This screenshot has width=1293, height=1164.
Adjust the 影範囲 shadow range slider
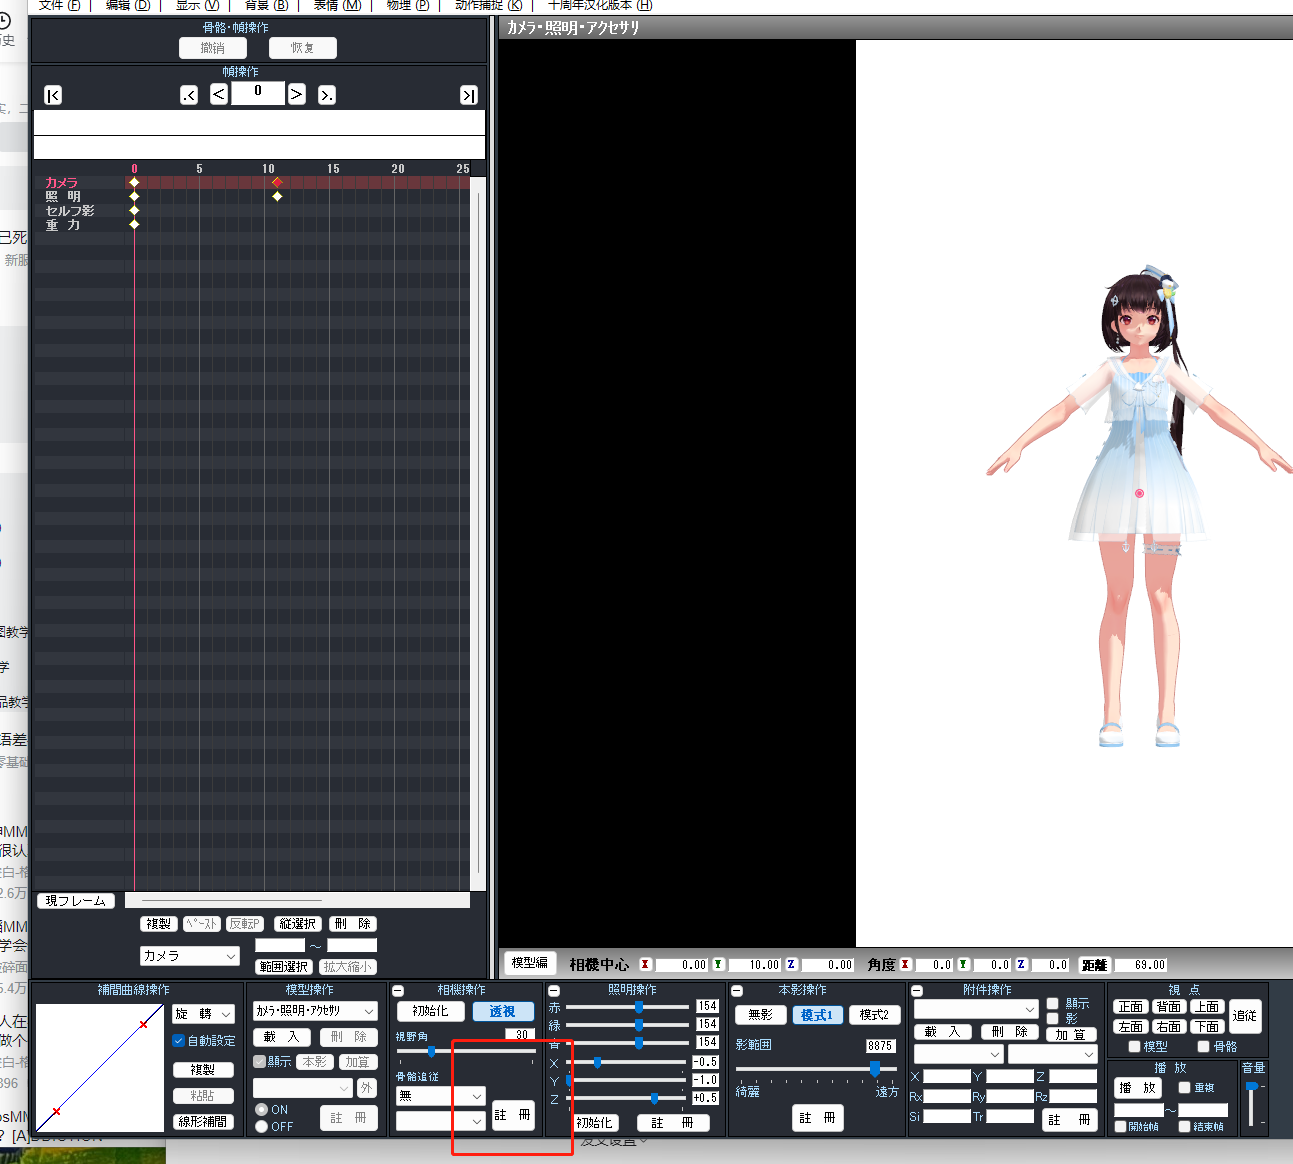pos(874,1068)
